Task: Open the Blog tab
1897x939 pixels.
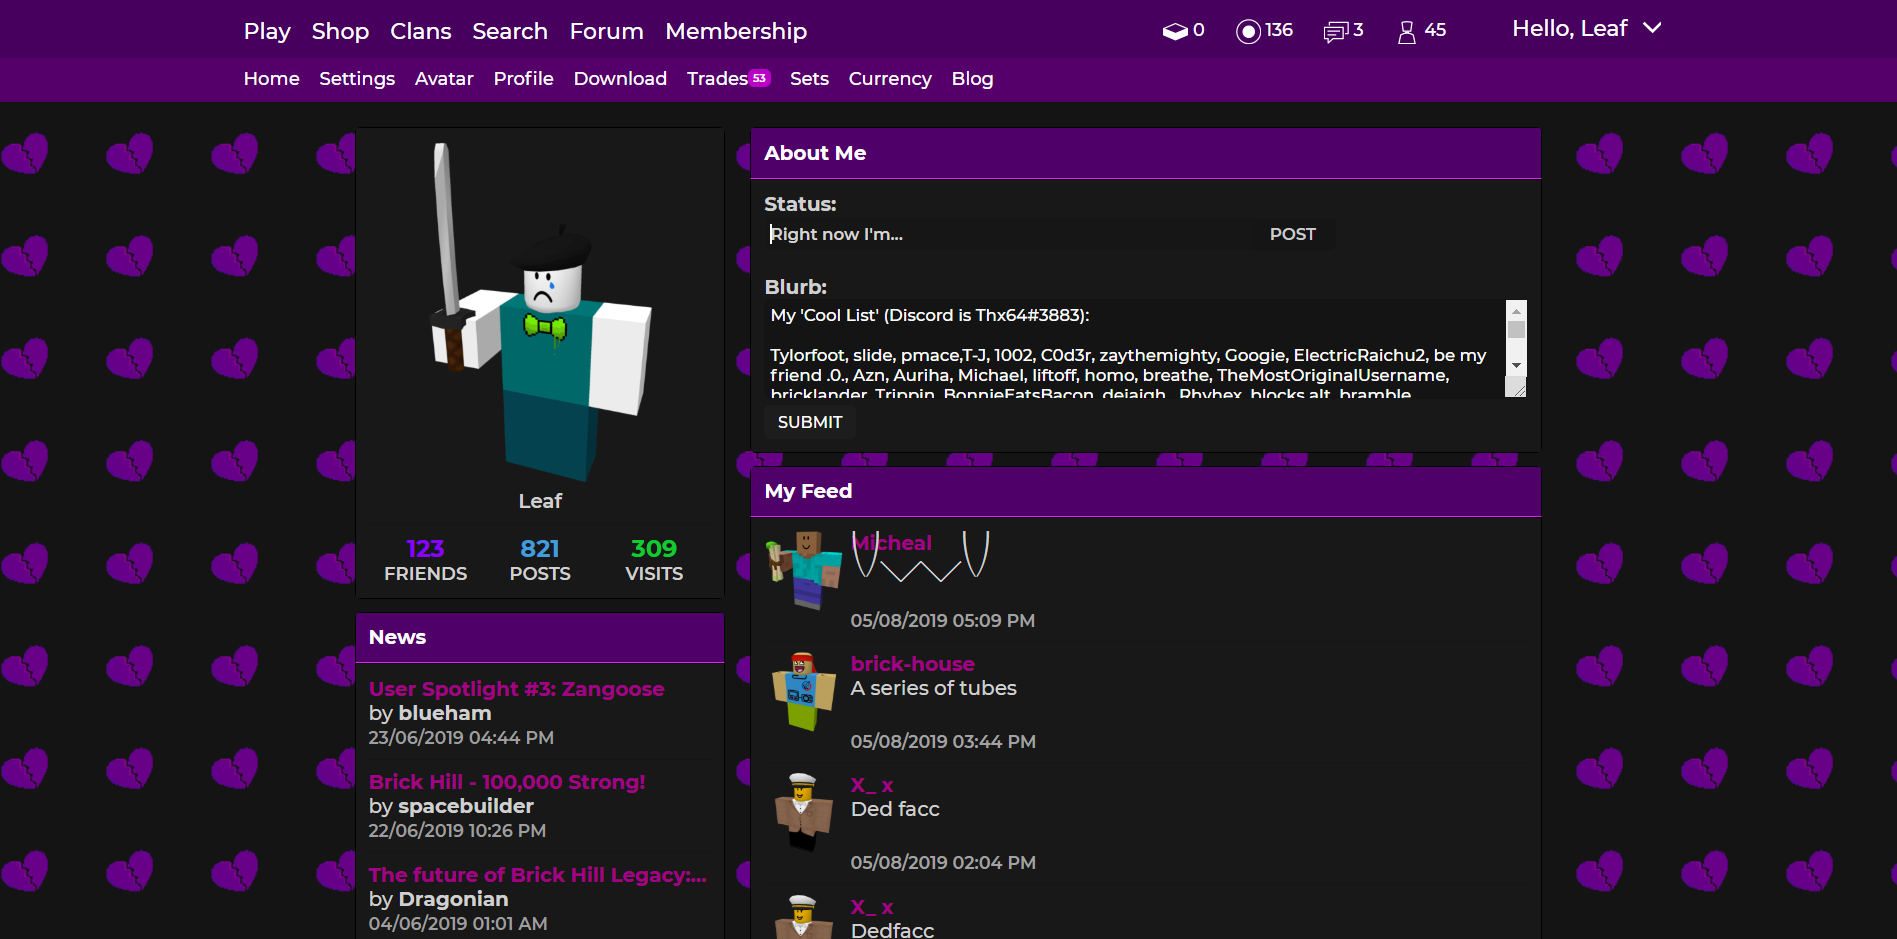Action: click(x=972, y=78)
